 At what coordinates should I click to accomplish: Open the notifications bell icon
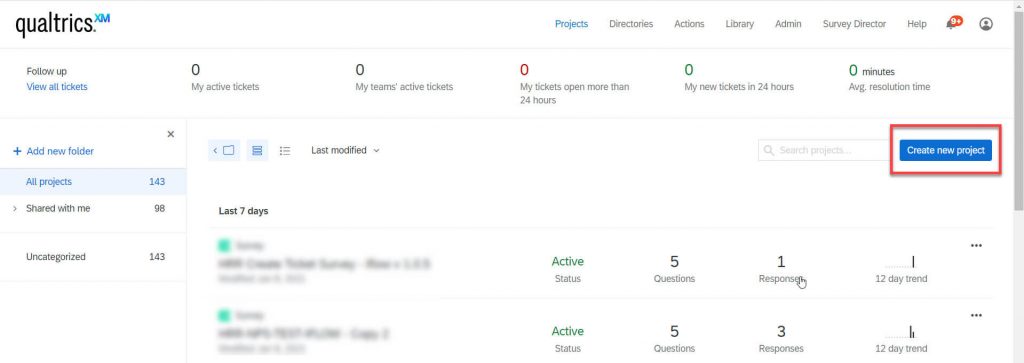[x=953, y=24]
